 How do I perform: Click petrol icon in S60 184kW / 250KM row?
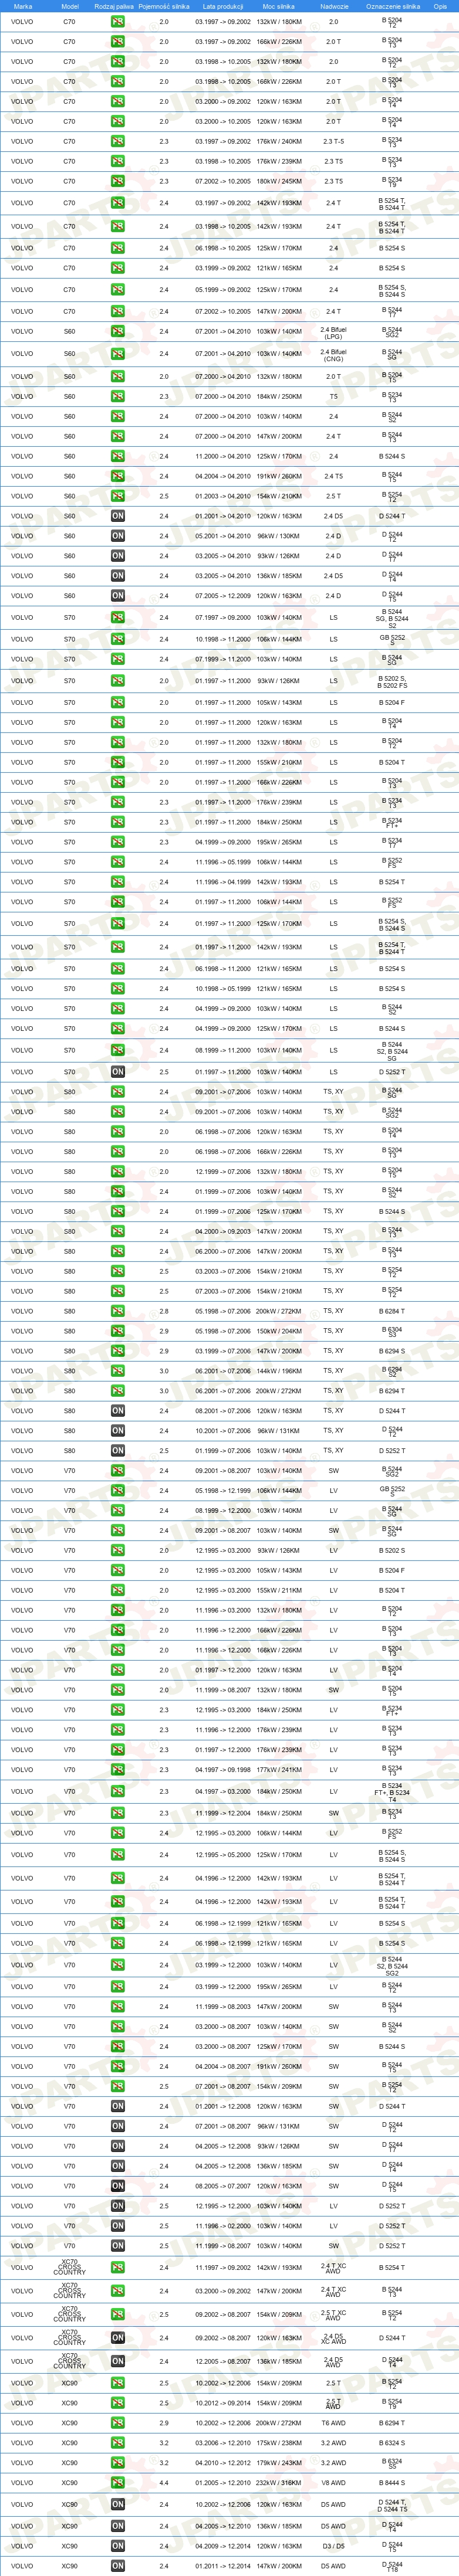[x=117, y=396]
